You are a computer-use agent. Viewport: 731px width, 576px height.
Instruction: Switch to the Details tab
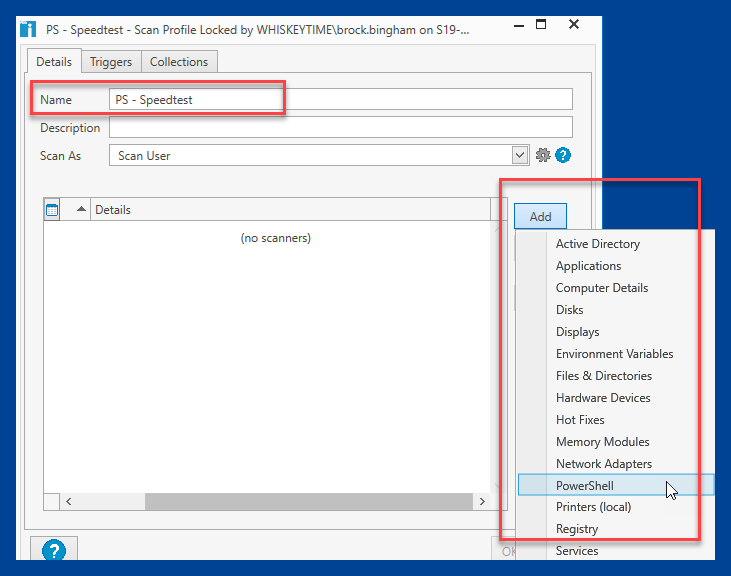[54, 62]
